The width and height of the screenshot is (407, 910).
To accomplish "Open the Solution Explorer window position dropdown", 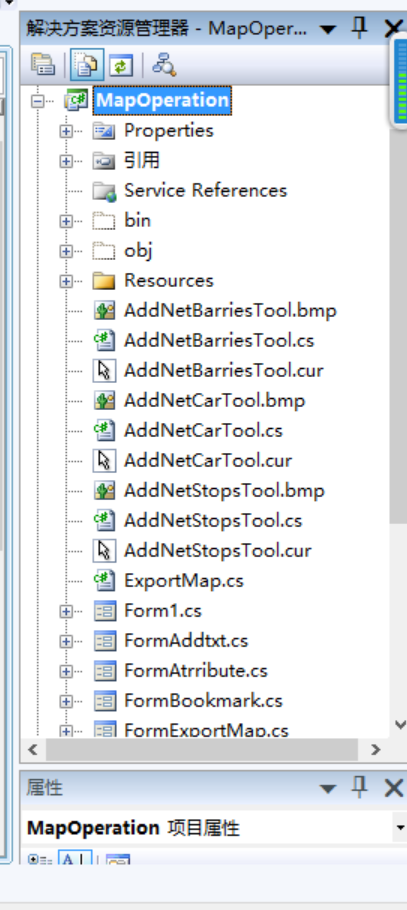I will pyautogui.click(x=328, y=29).
